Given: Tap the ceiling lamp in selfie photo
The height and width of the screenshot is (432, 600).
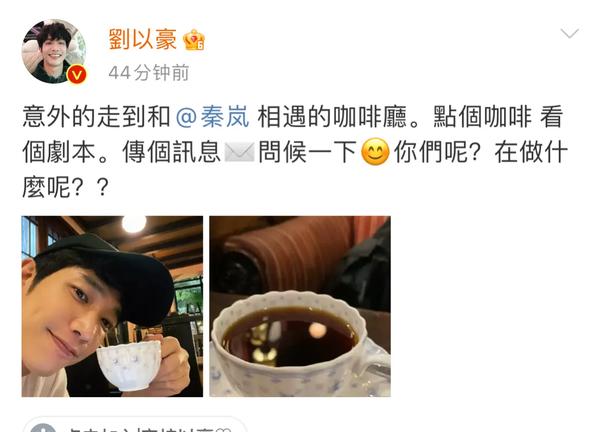Looking at the screenshot, I should [x=134, y=224].
